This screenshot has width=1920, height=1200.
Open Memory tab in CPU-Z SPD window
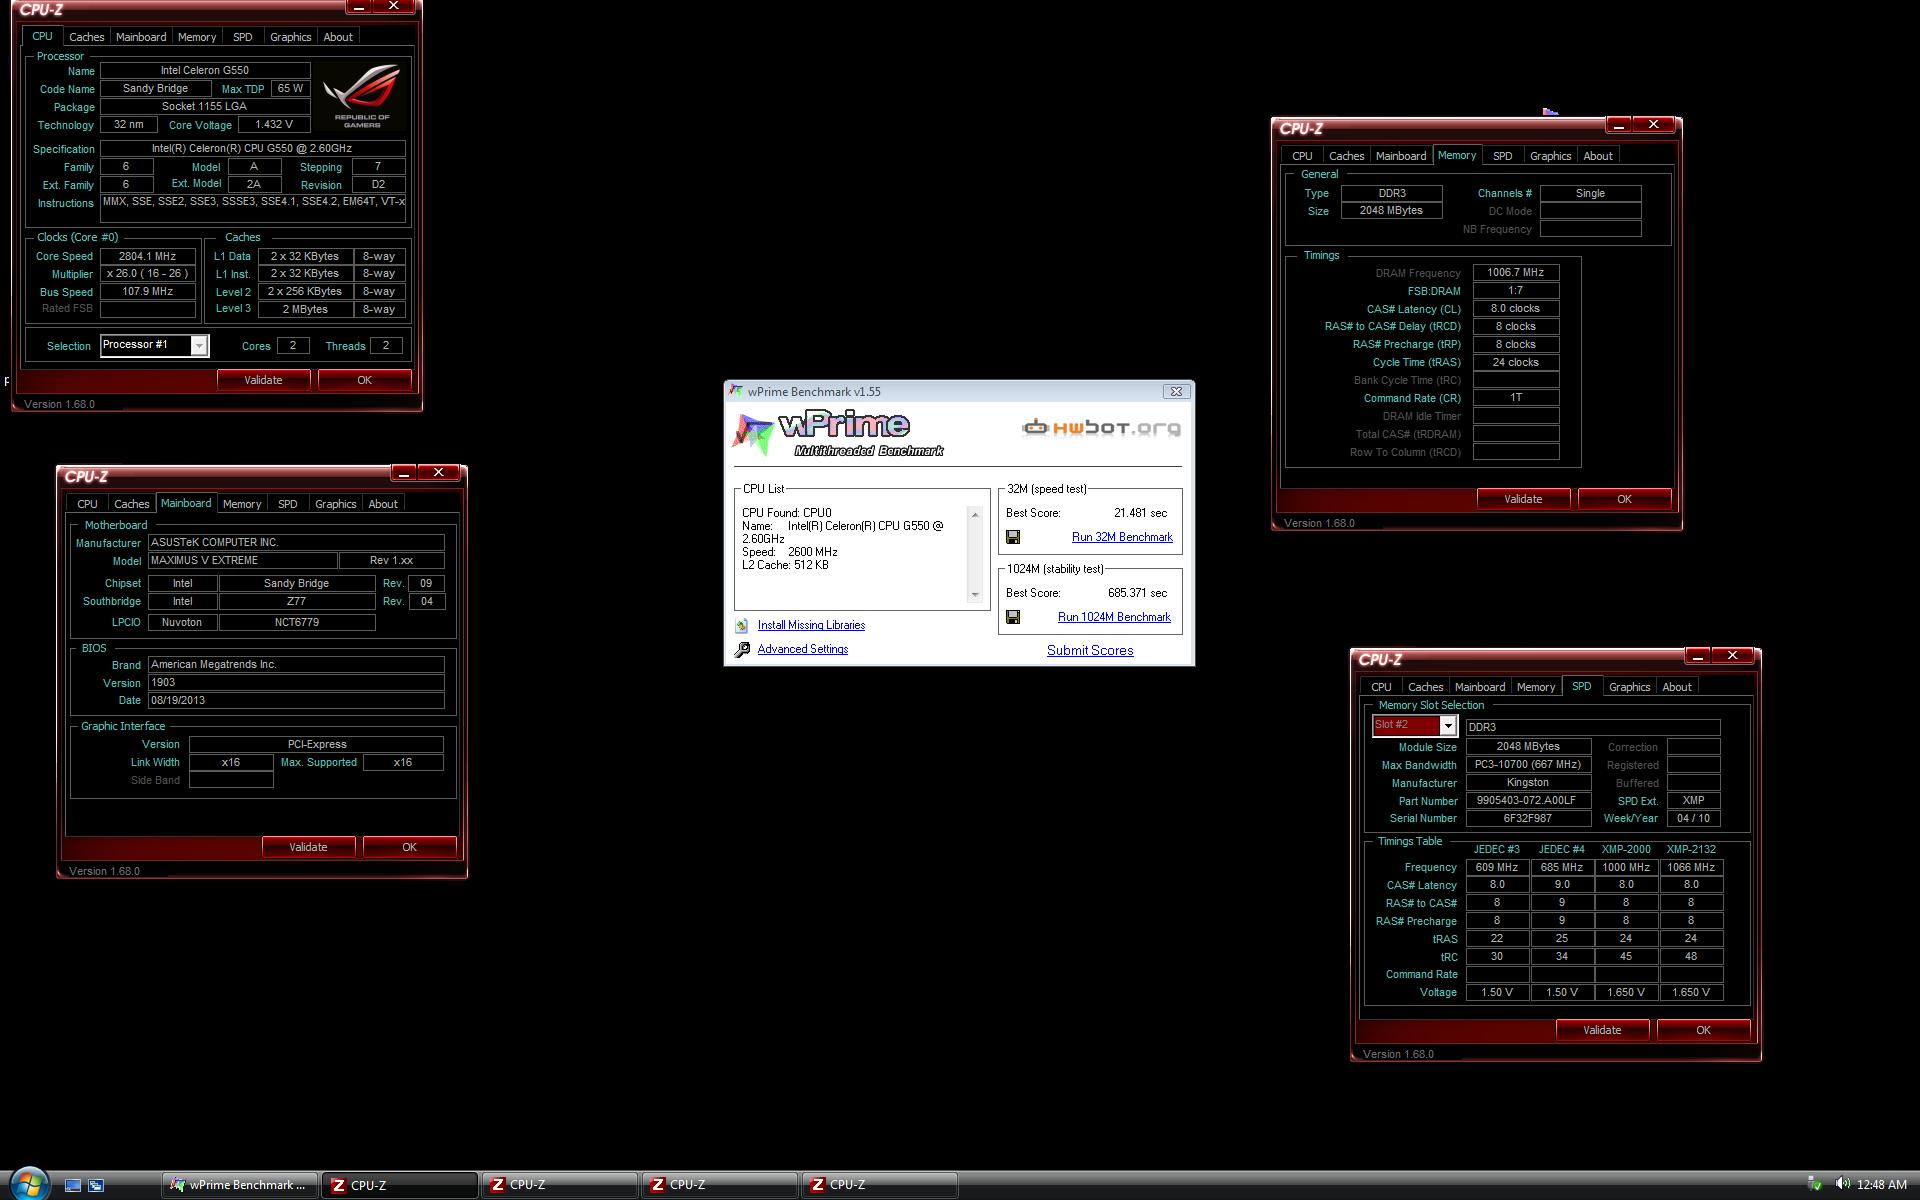1536,687
